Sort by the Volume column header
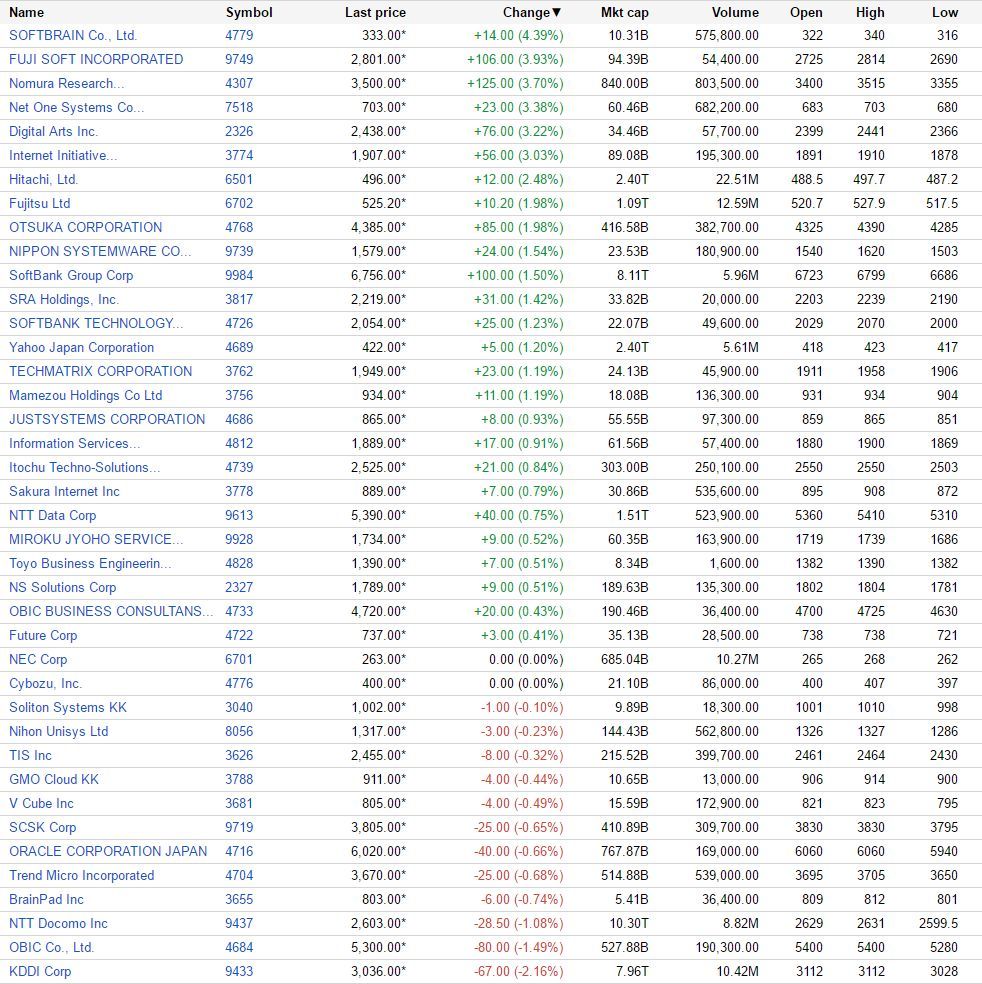 click(x=735, y=13)
